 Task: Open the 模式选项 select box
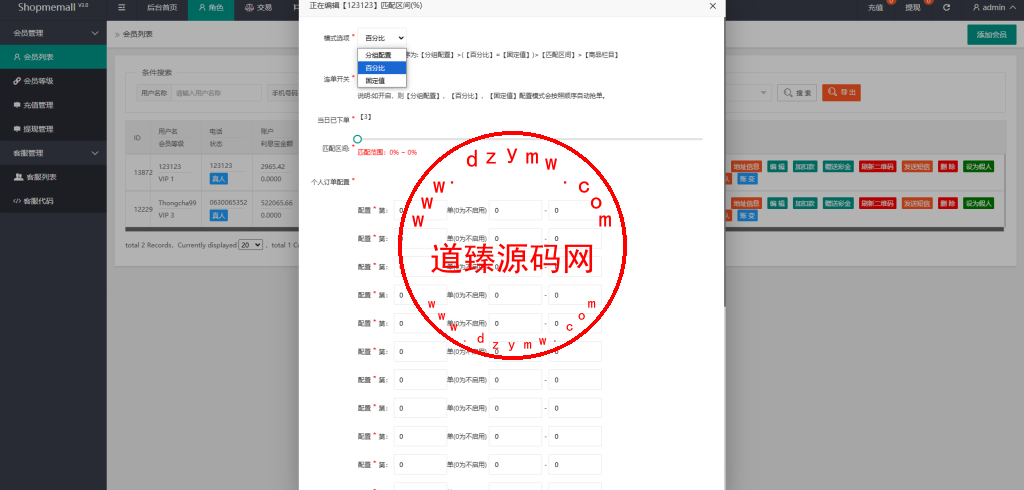tap(382, 38)
